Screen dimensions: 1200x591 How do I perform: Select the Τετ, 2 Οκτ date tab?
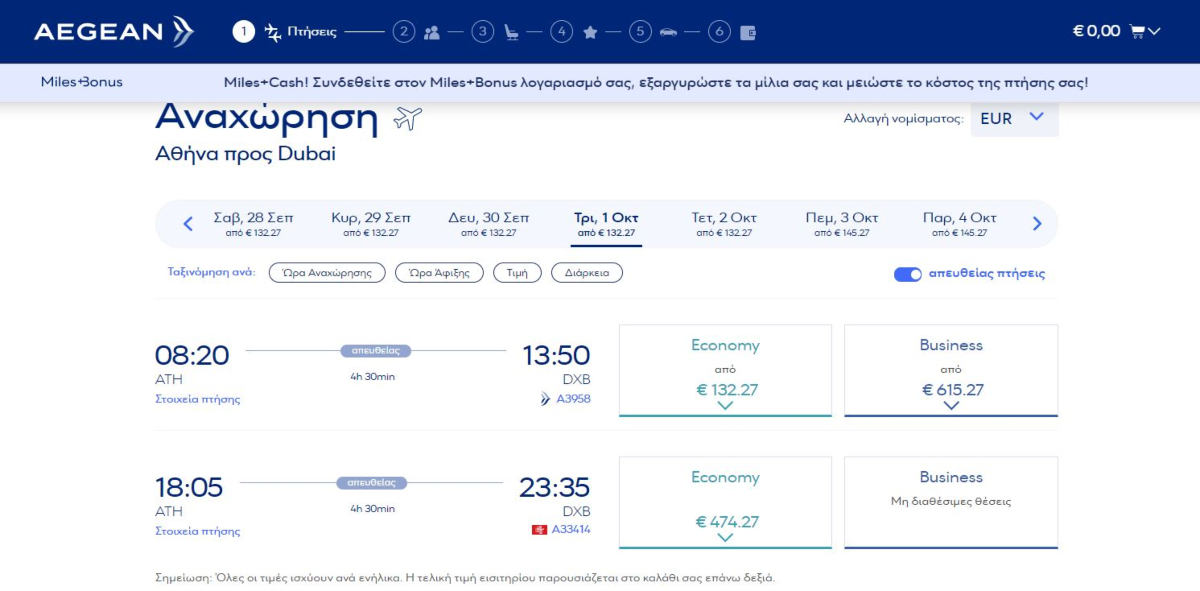(x=724, y=224)
